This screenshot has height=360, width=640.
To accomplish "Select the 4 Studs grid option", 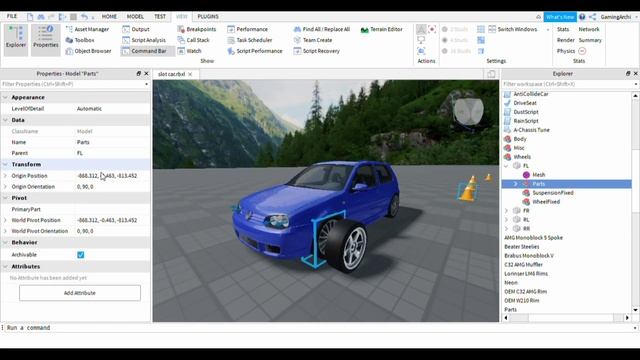I will click(x=455, y=40).
